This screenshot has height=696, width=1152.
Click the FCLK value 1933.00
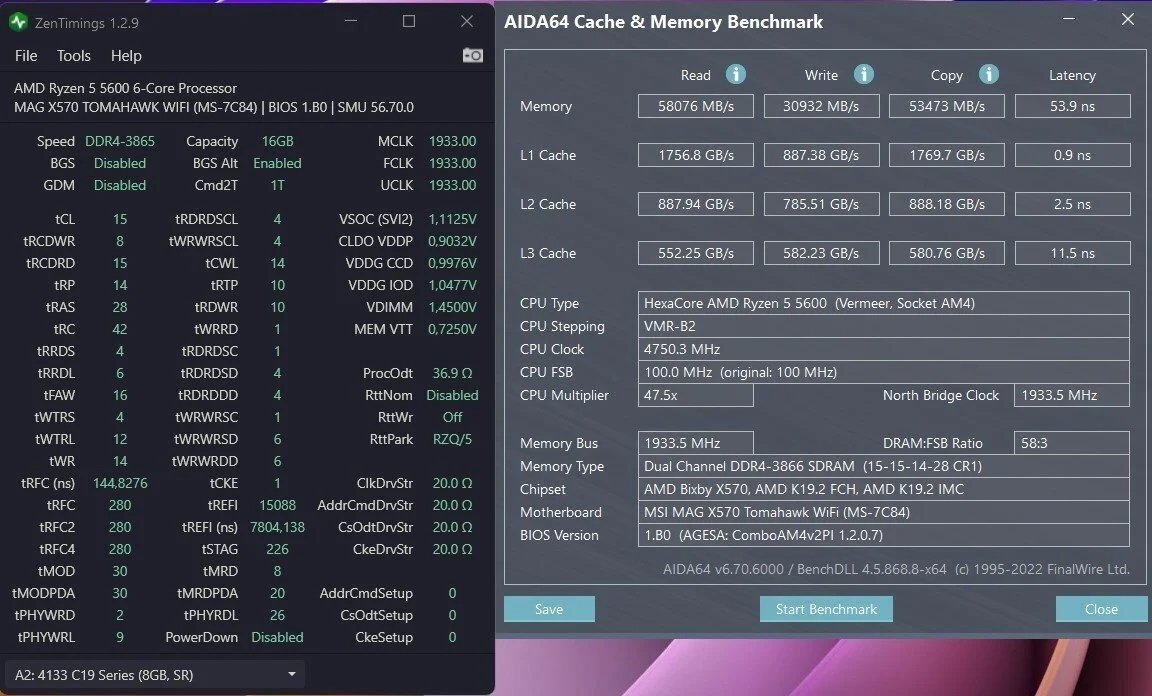453,163
